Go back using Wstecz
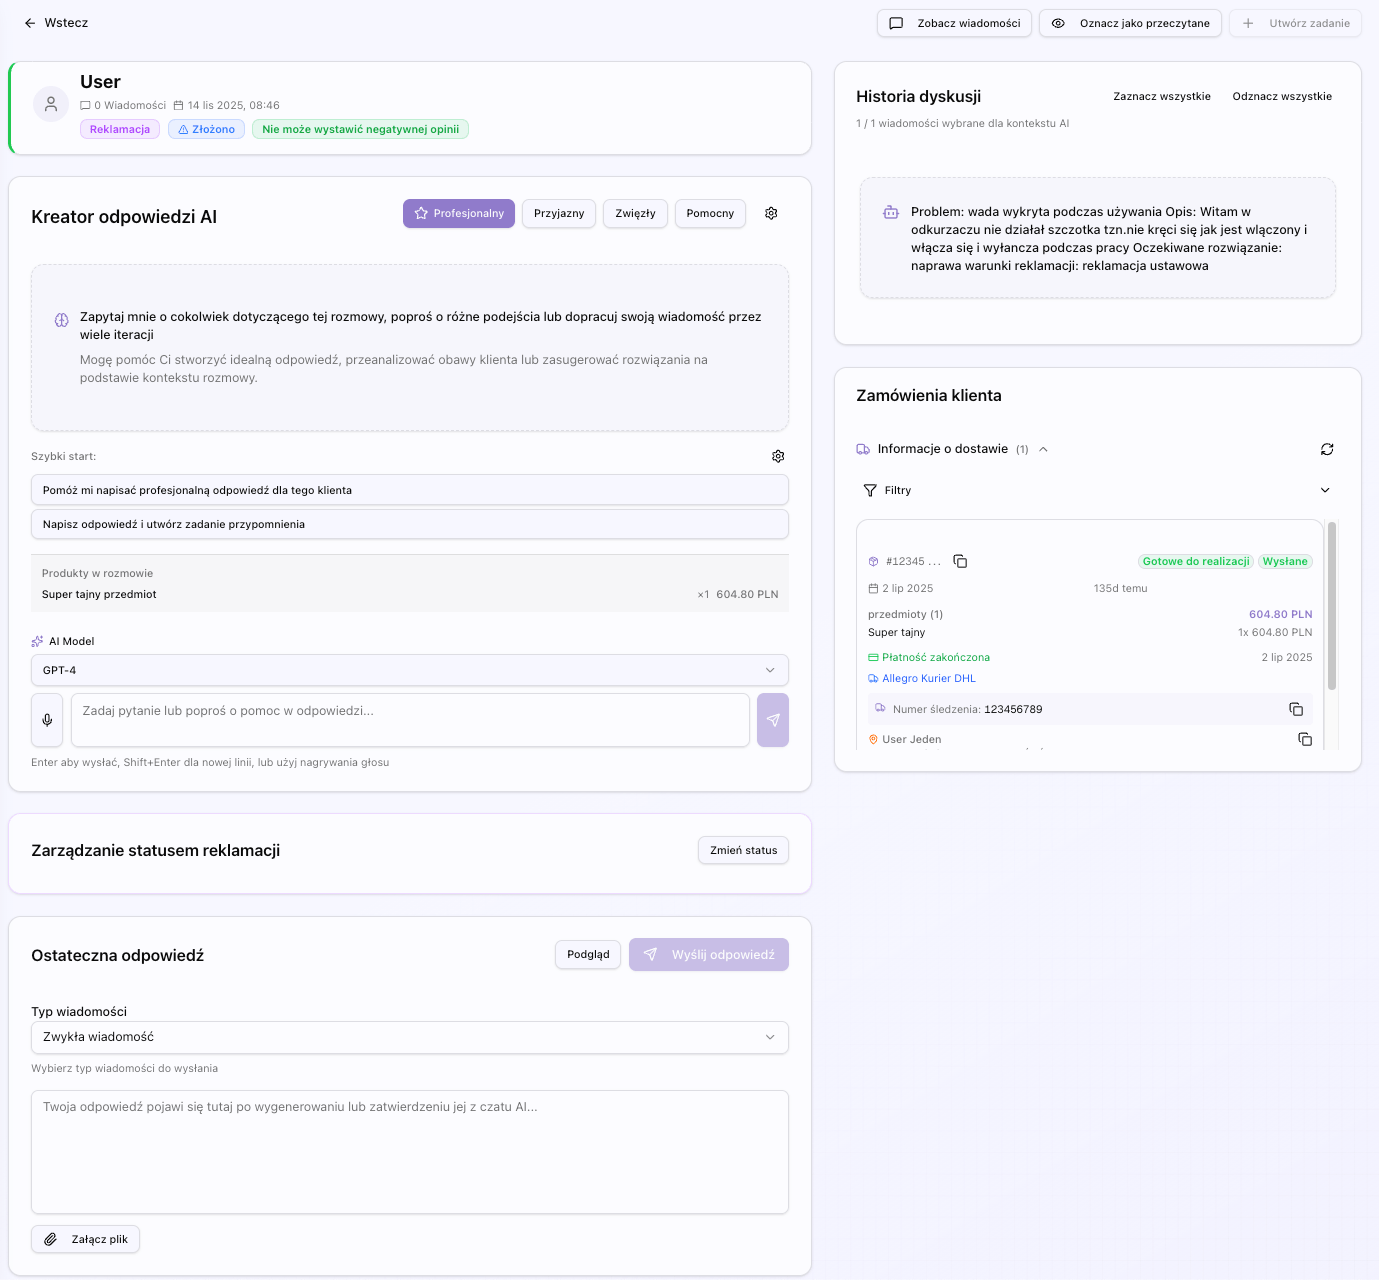The width and height of the screenshot is (1379, 1280). (56, 23)
